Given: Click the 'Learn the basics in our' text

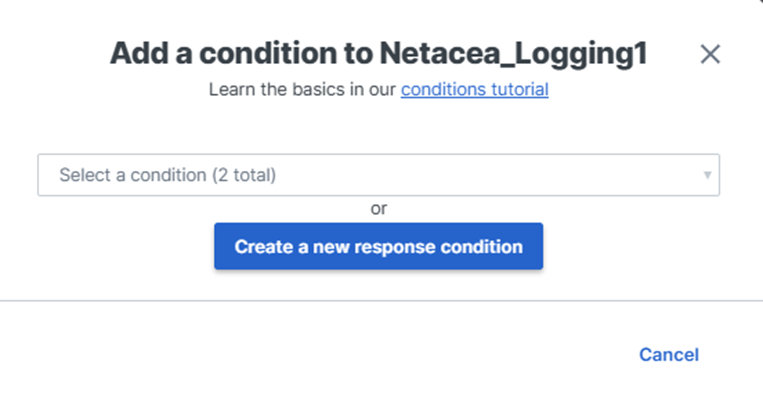Looking at the screenshot, I should click(x=303, y=89).
